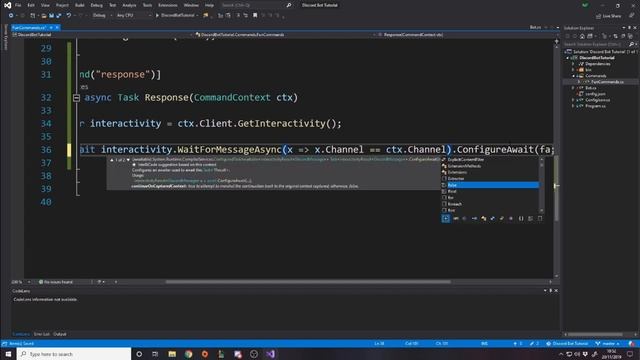Close the CodeLens panel
640x360 pixels.
click(556, 291)
